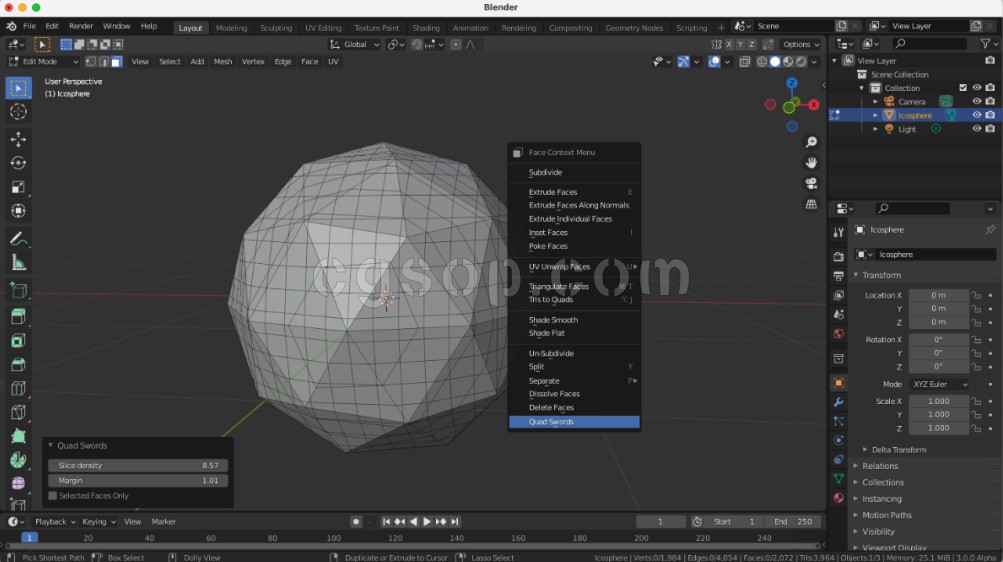Open the Modifiers wrench properties tab
This screenshot has width=1003, height=562.
point(838,402)
